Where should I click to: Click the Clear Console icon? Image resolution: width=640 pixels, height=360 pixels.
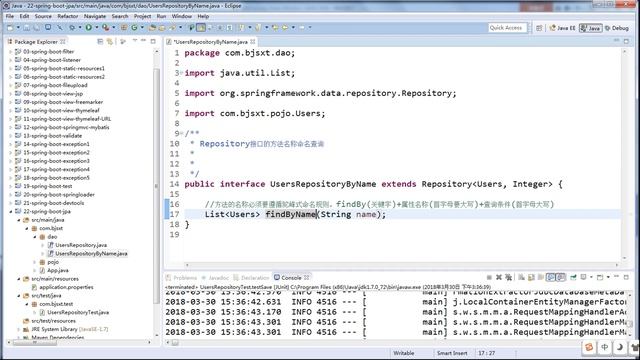click(522, 278)
